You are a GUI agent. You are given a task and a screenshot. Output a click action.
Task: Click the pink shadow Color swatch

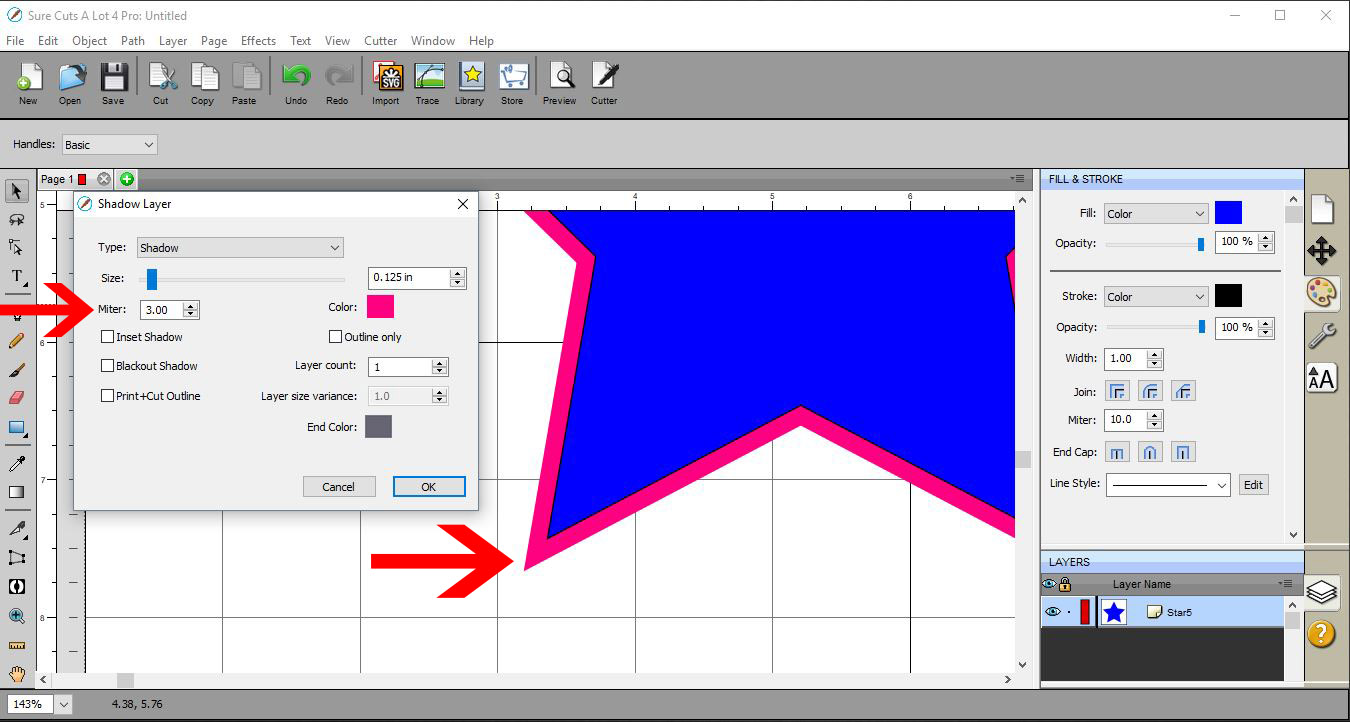coord(381,307)
